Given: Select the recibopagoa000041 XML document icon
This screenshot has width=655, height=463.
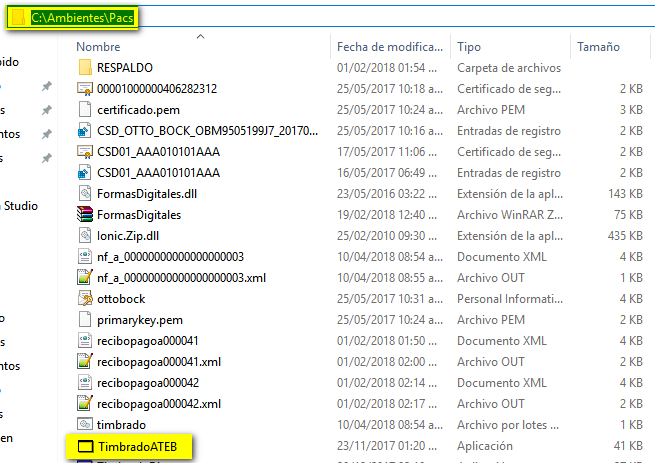Looking at the screenshot, I should click(x=85, y=341).
